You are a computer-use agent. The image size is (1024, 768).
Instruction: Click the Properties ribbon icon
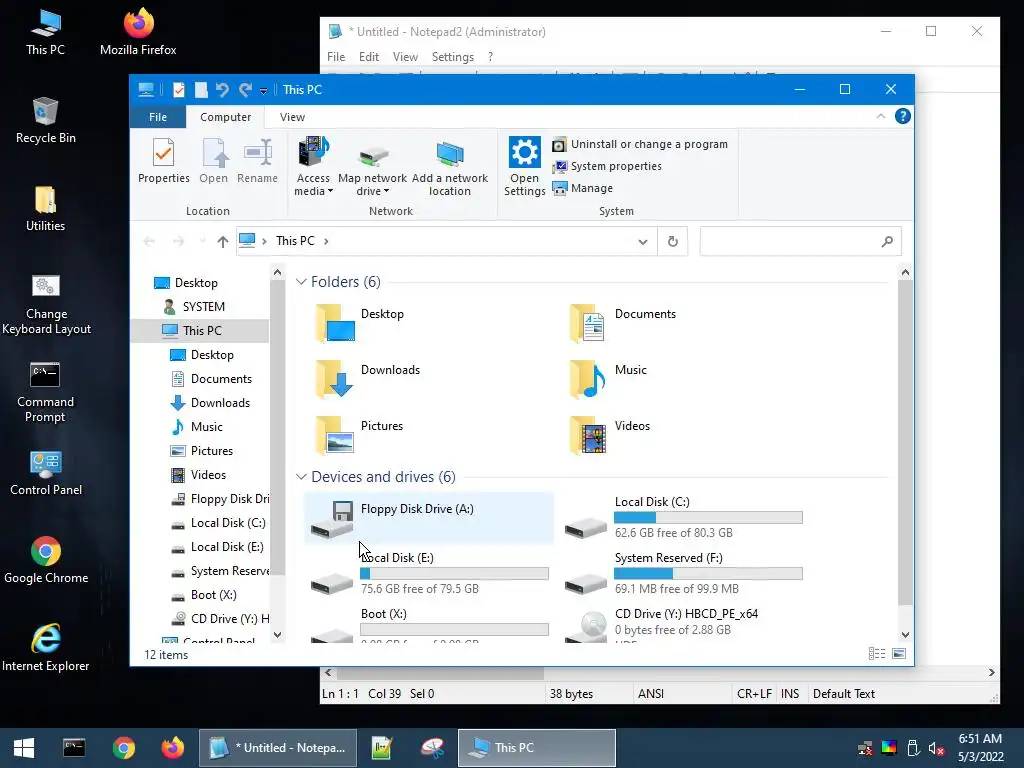[x=163, y=161]
